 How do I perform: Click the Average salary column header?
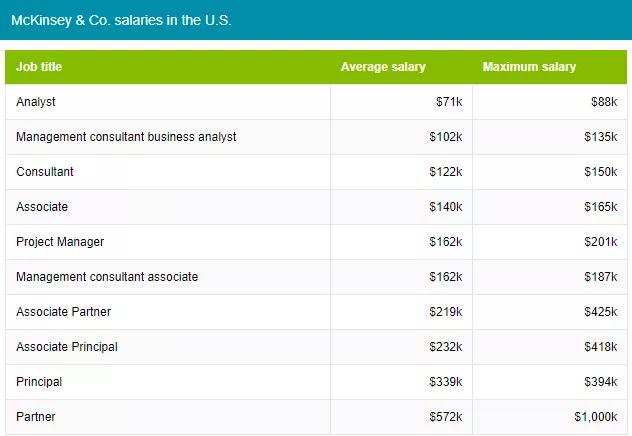point(383,67)
